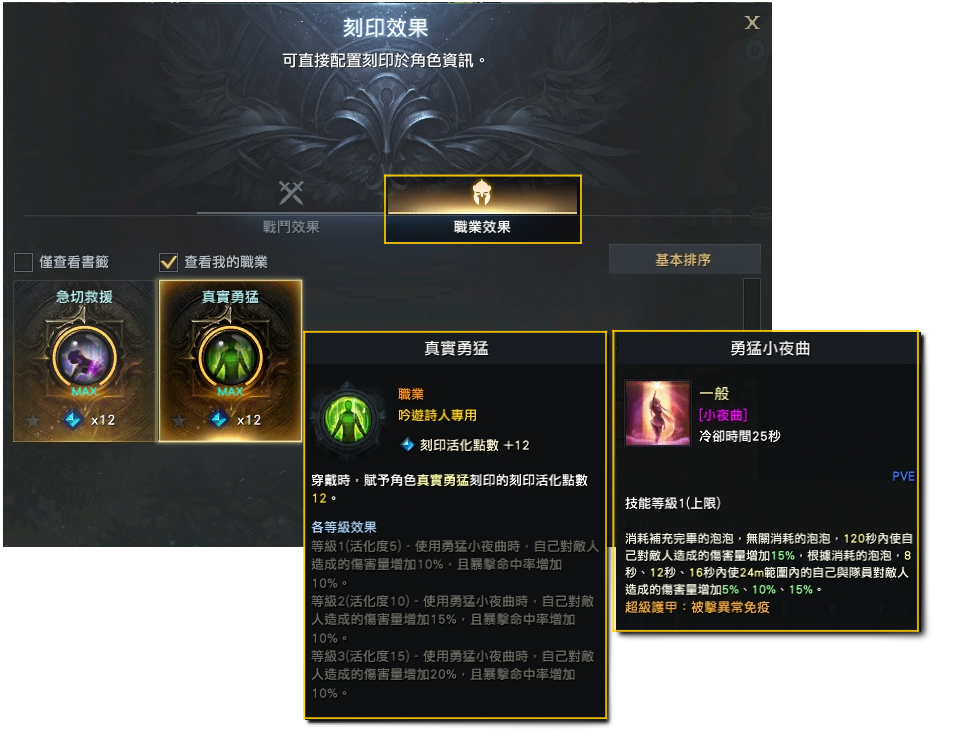Screen dimensions: 962x745
Task: Uncheck the 查看我的職業 checkbox
Action: coord(168,262)
